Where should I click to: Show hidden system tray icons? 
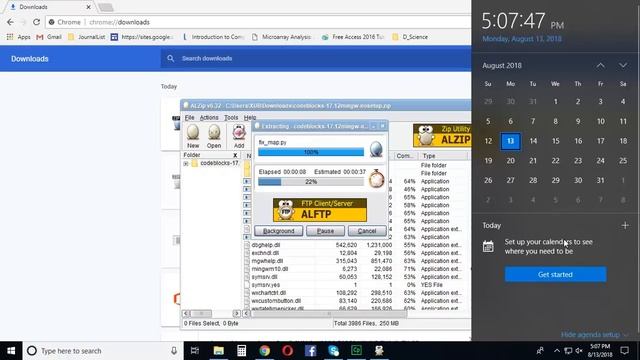coord(556,351)
